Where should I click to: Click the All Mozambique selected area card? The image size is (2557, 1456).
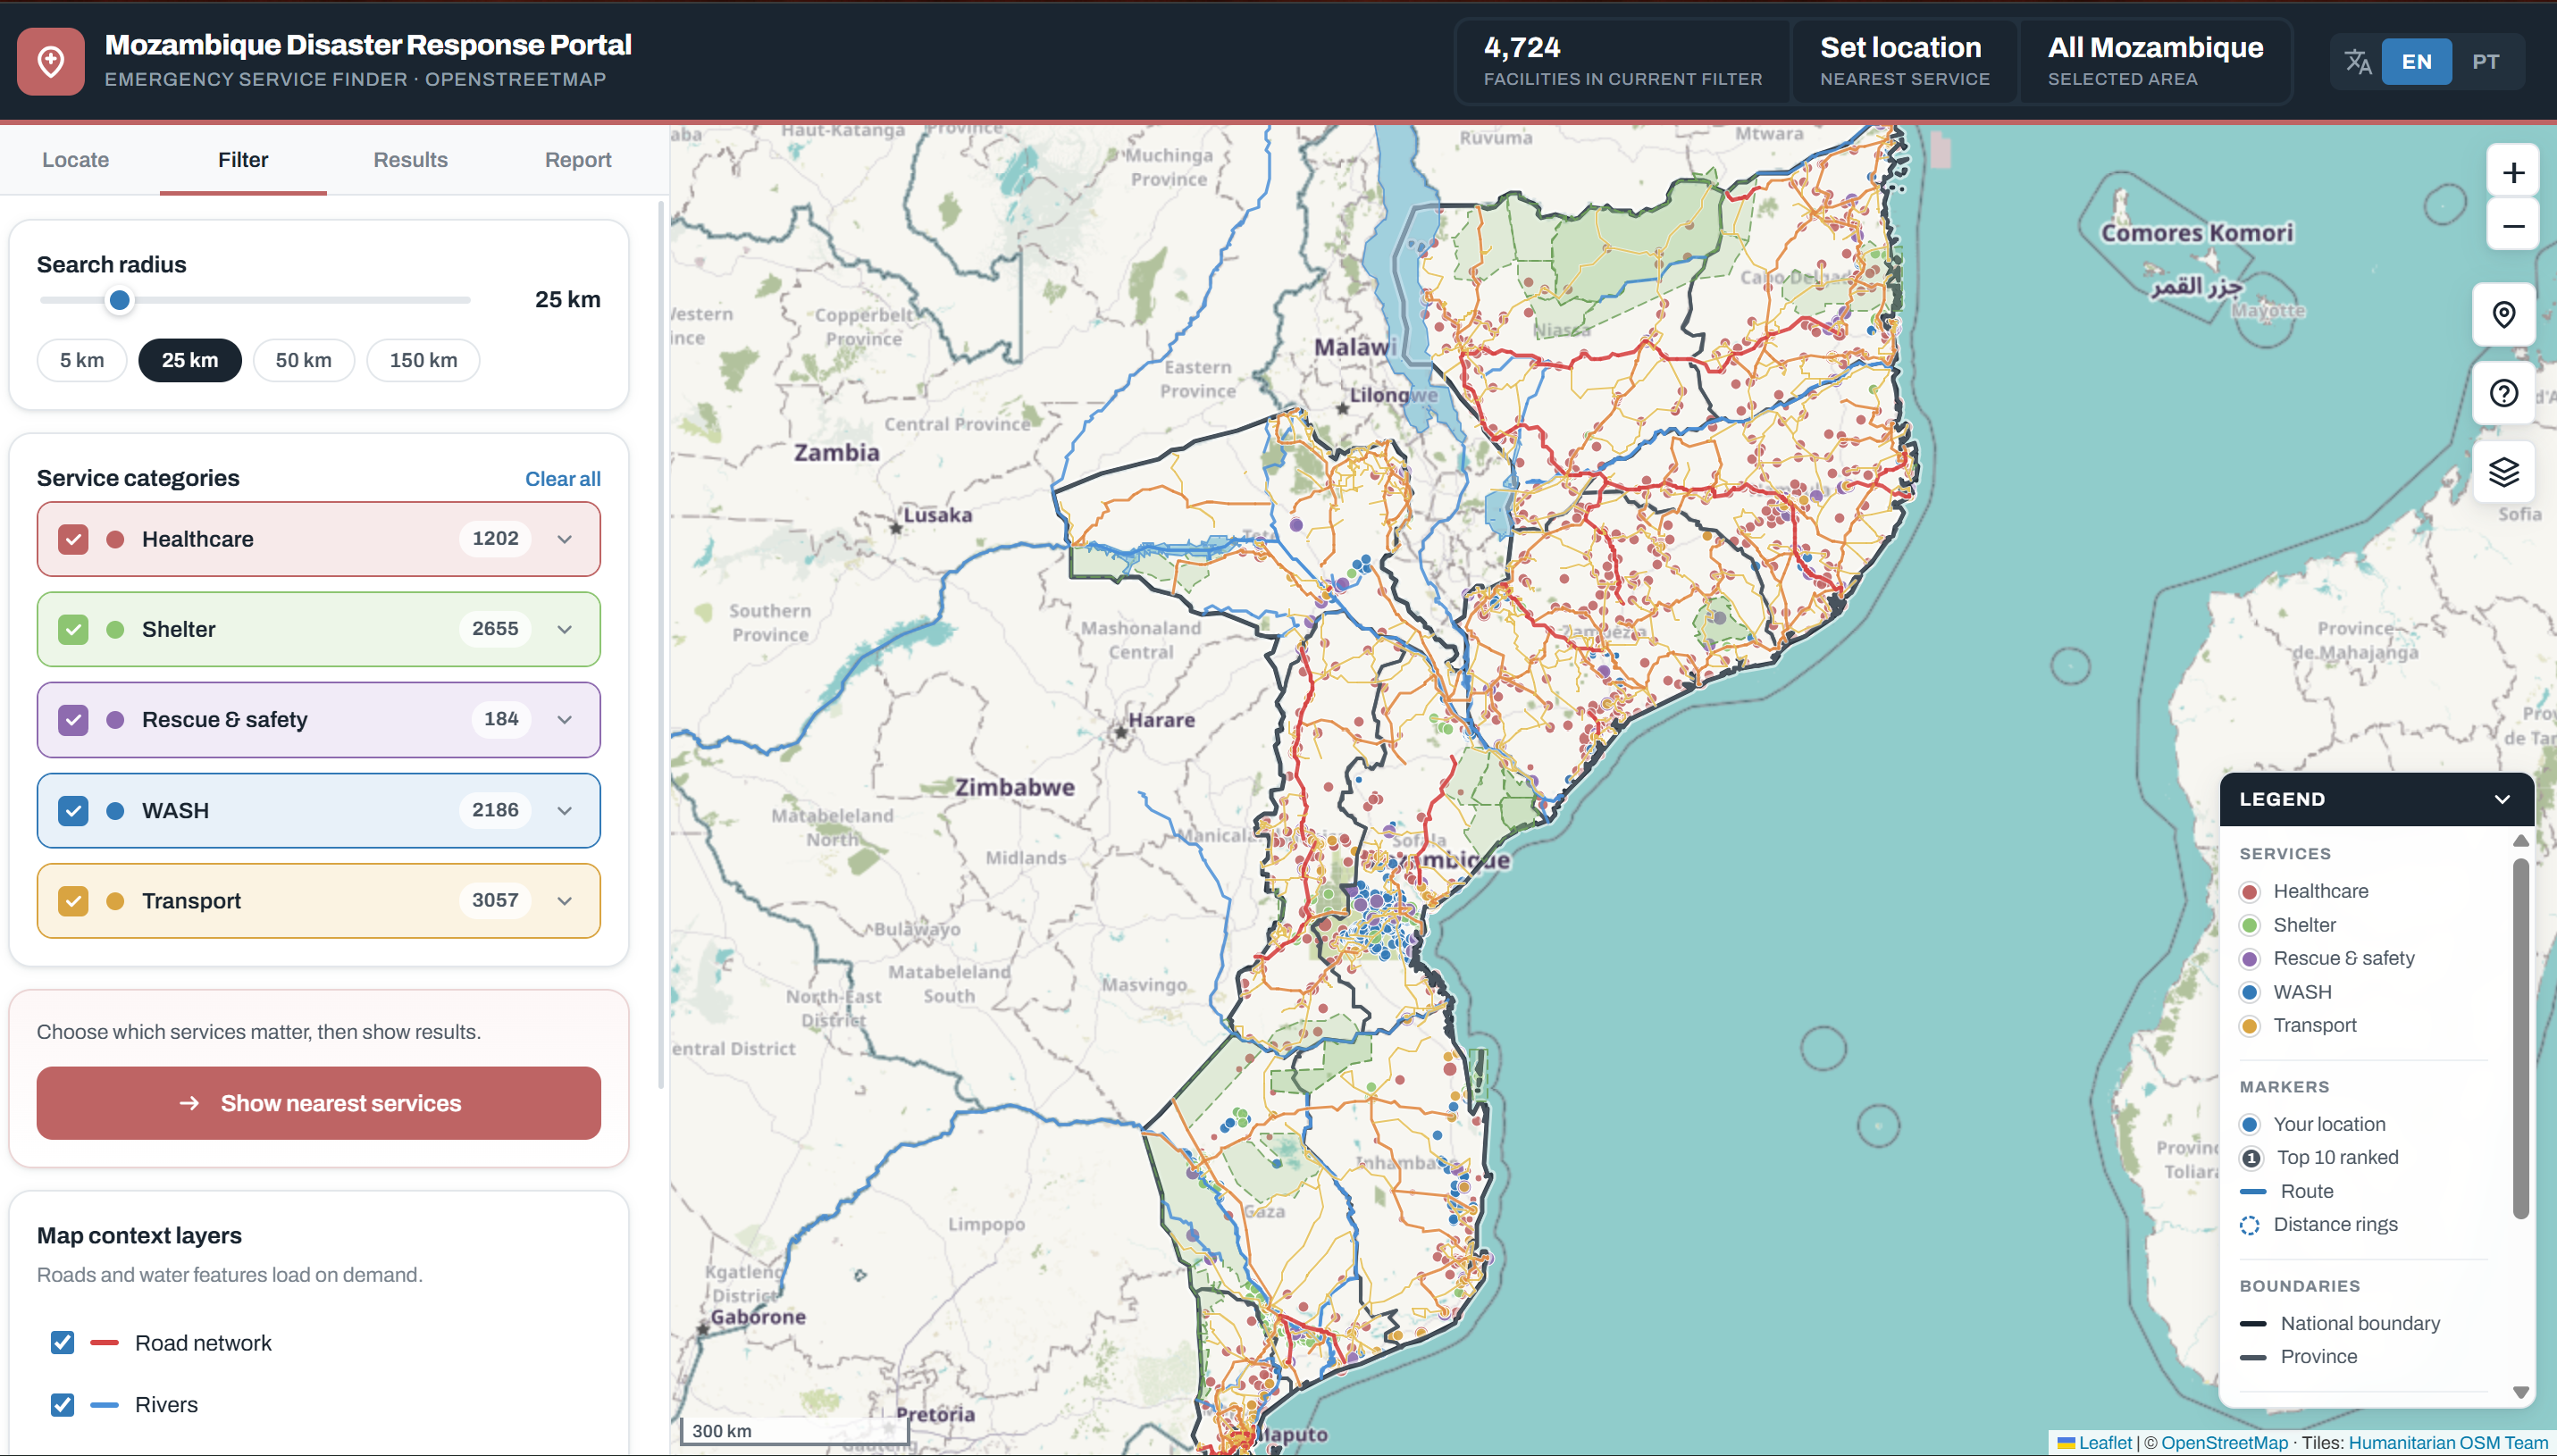pyautogui.click(x=2155, y=61)
